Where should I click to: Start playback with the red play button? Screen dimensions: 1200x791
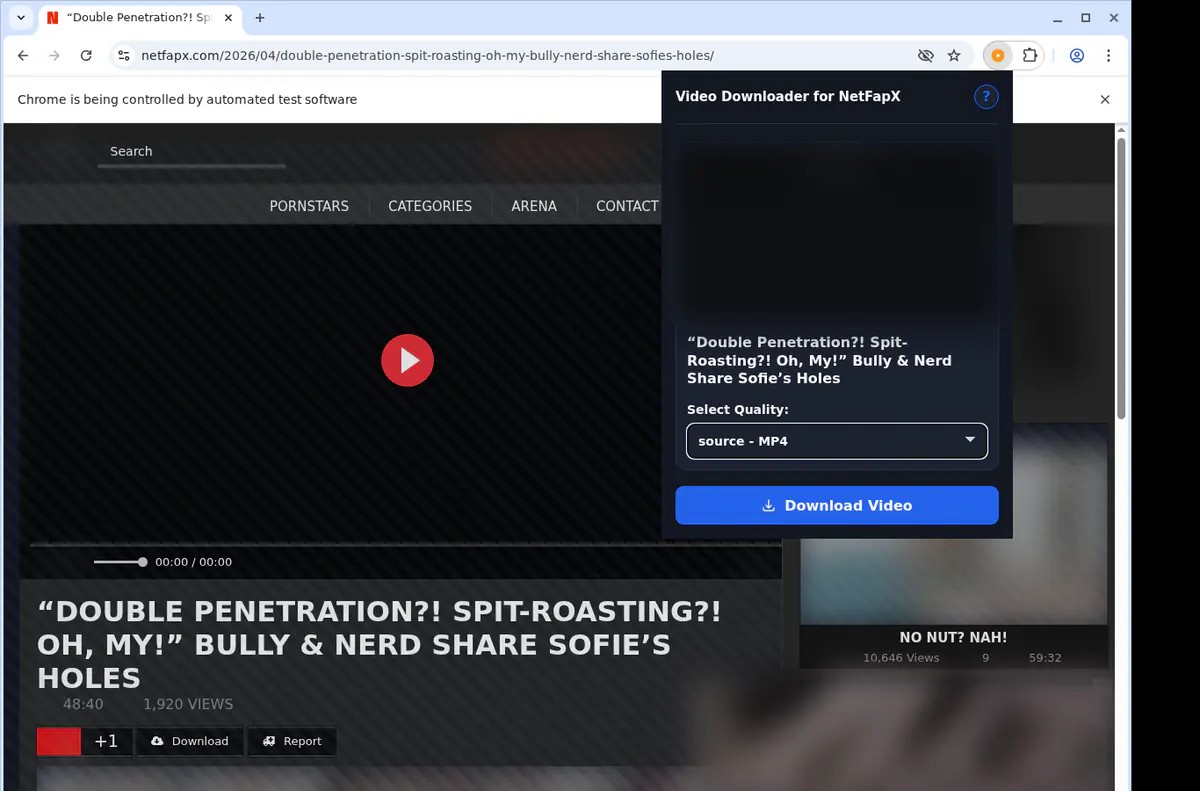(407, 360)
